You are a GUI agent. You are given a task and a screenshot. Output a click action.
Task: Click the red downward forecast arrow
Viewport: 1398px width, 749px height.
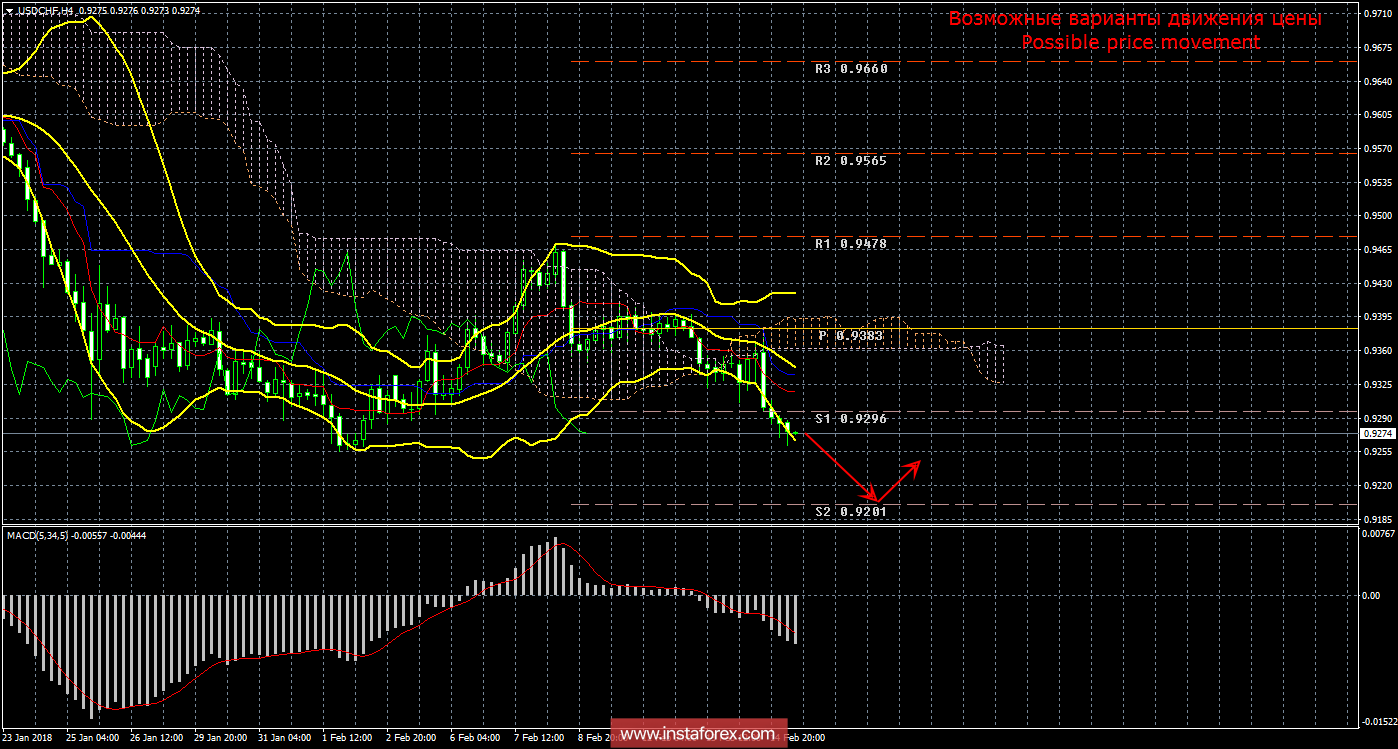tap(840, 465)
